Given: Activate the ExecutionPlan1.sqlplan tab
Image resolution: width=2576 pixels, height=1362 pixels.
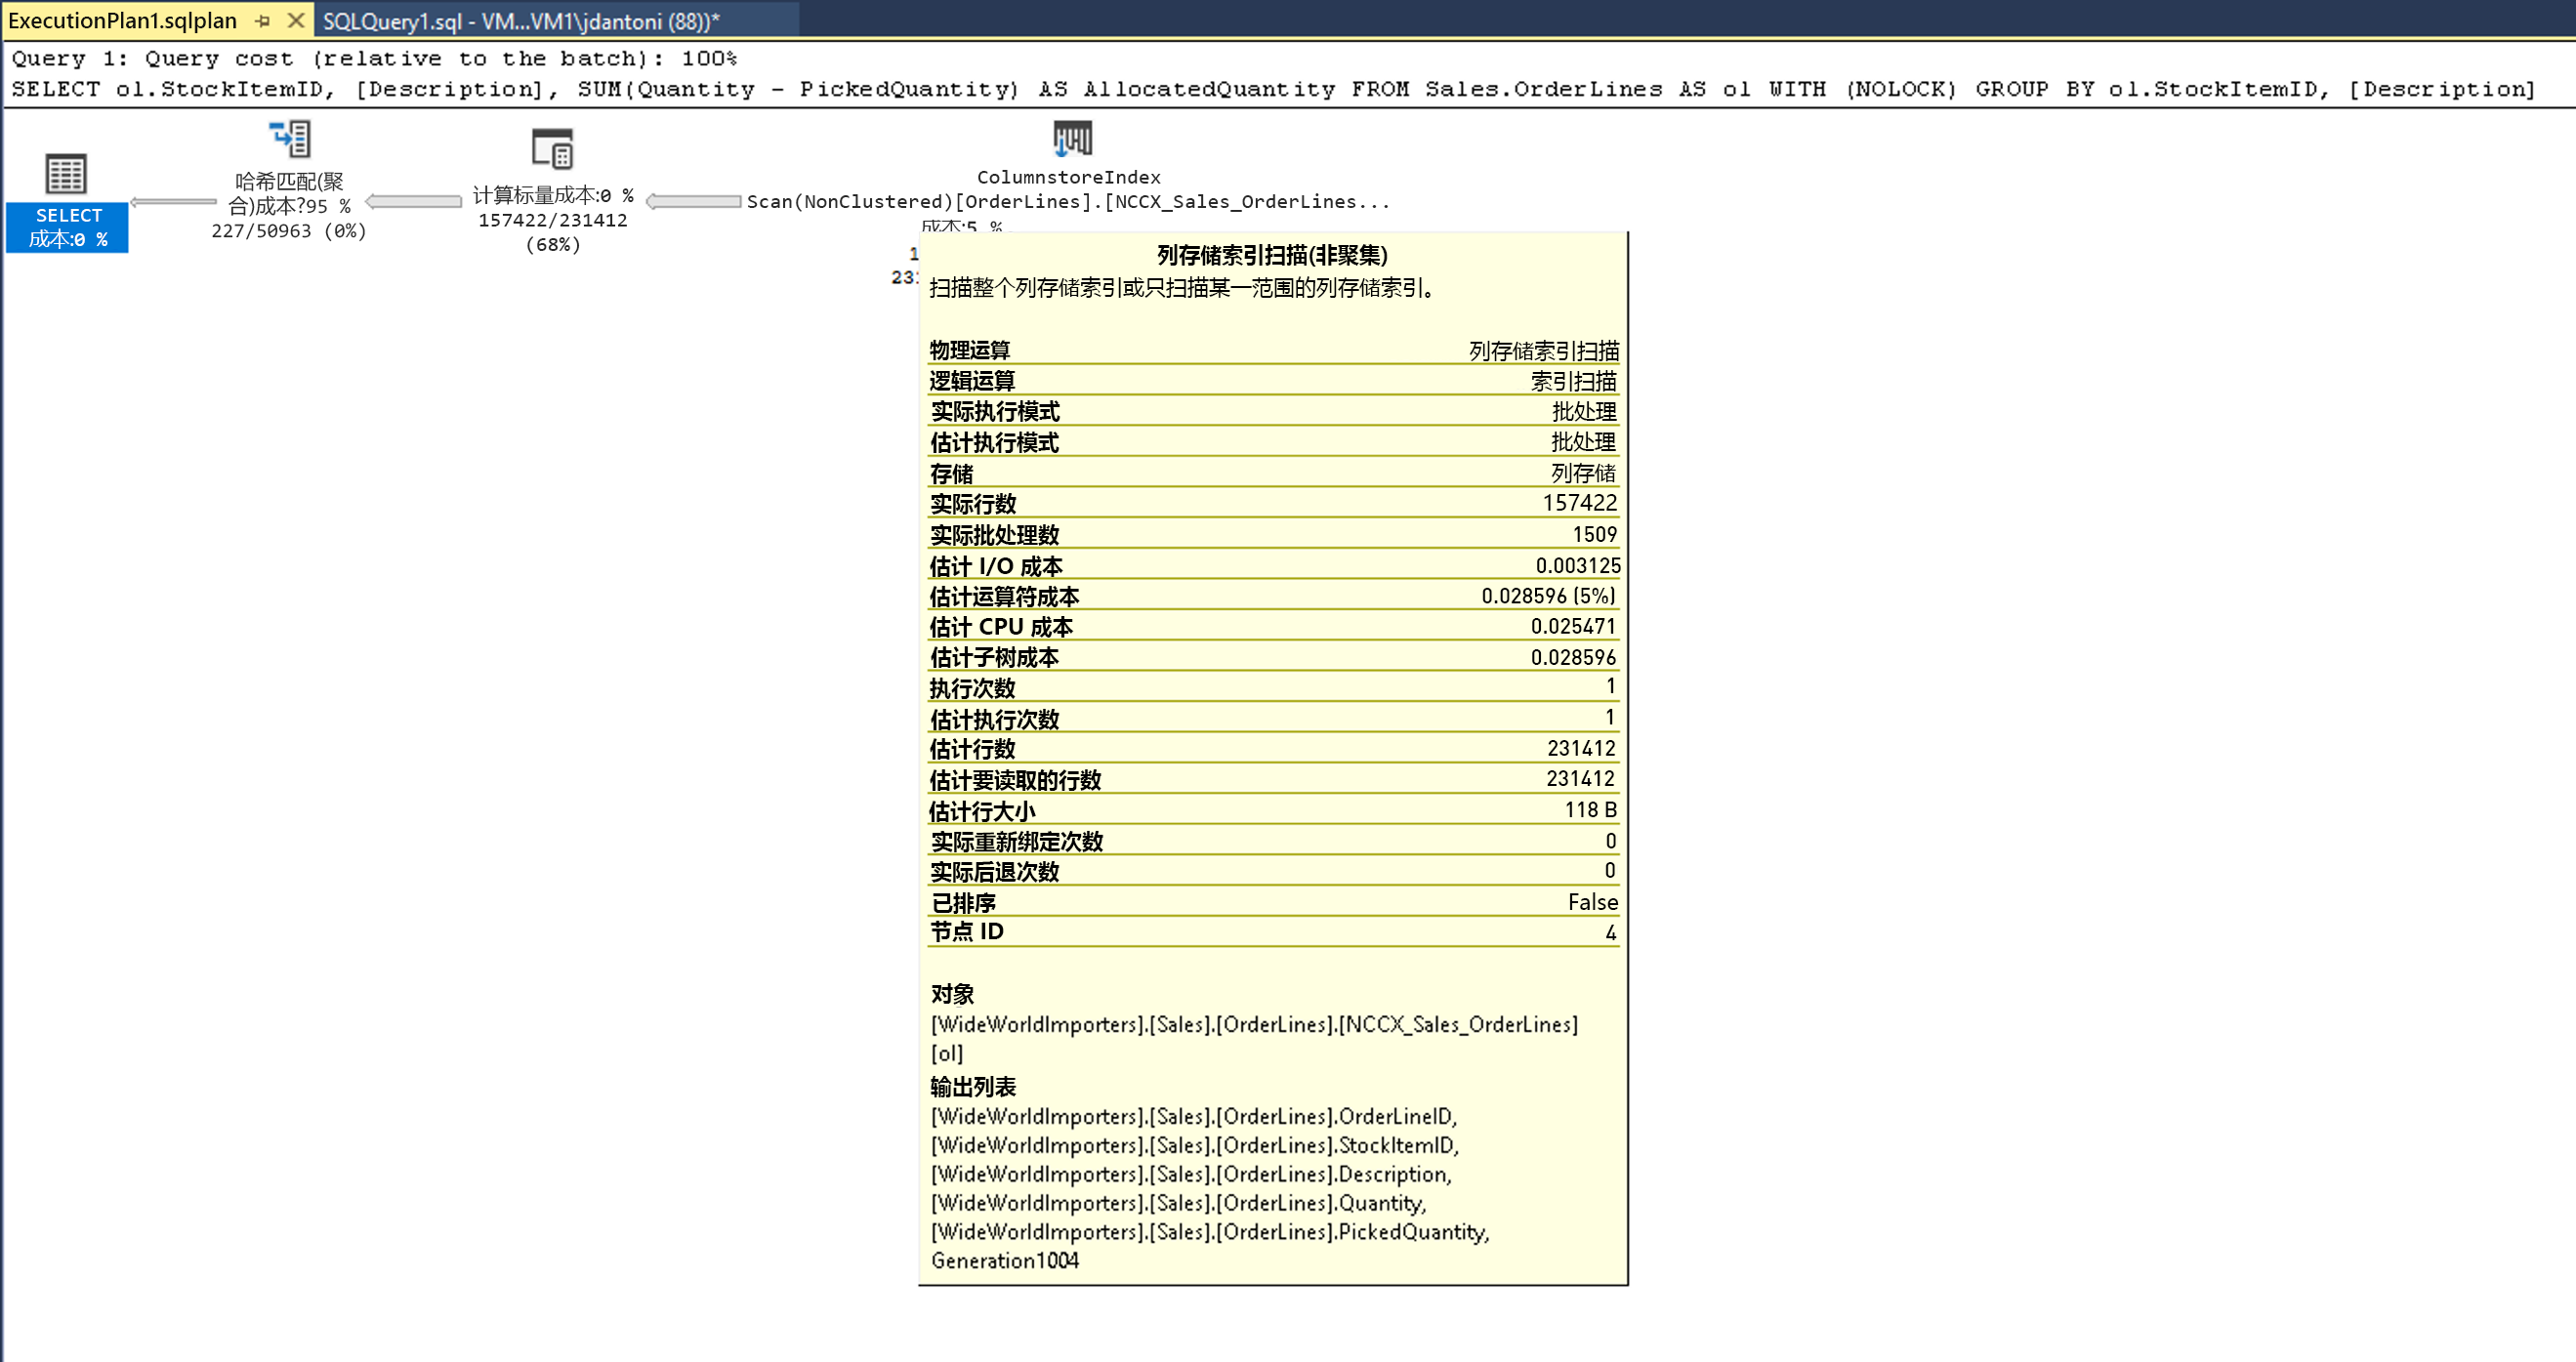Looking at the screenshot, I should (x=122, y=21).
